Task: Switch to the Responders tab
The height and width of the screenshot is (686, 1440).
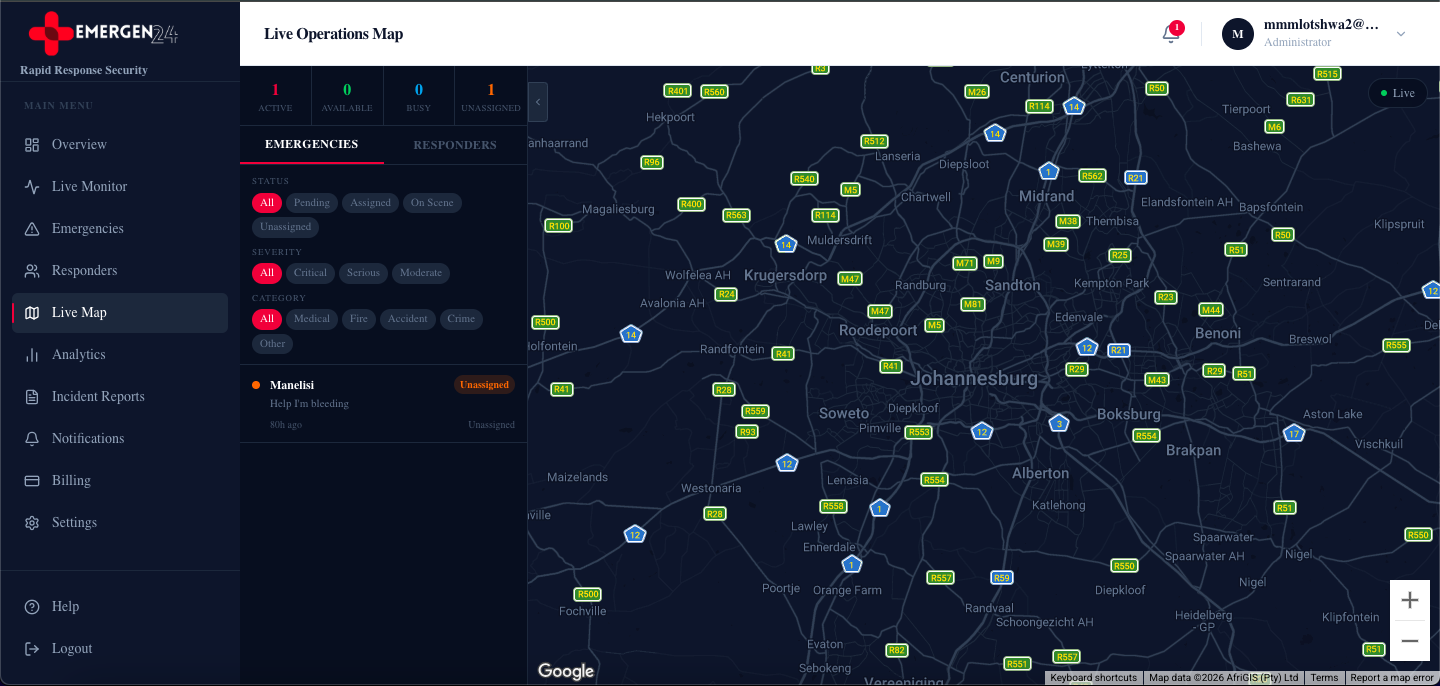Action: point(455,144)
